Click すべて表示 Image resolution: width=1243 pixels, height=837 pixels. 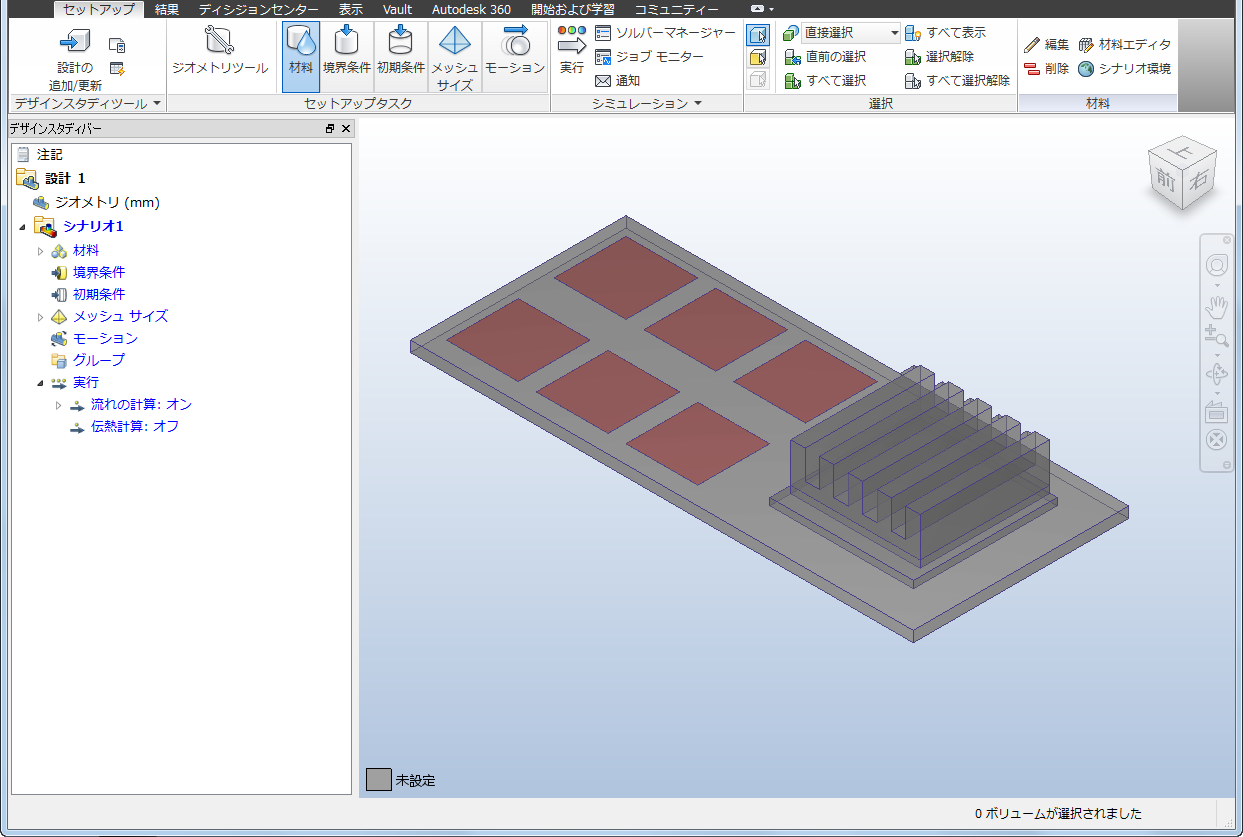coord(945,33)
